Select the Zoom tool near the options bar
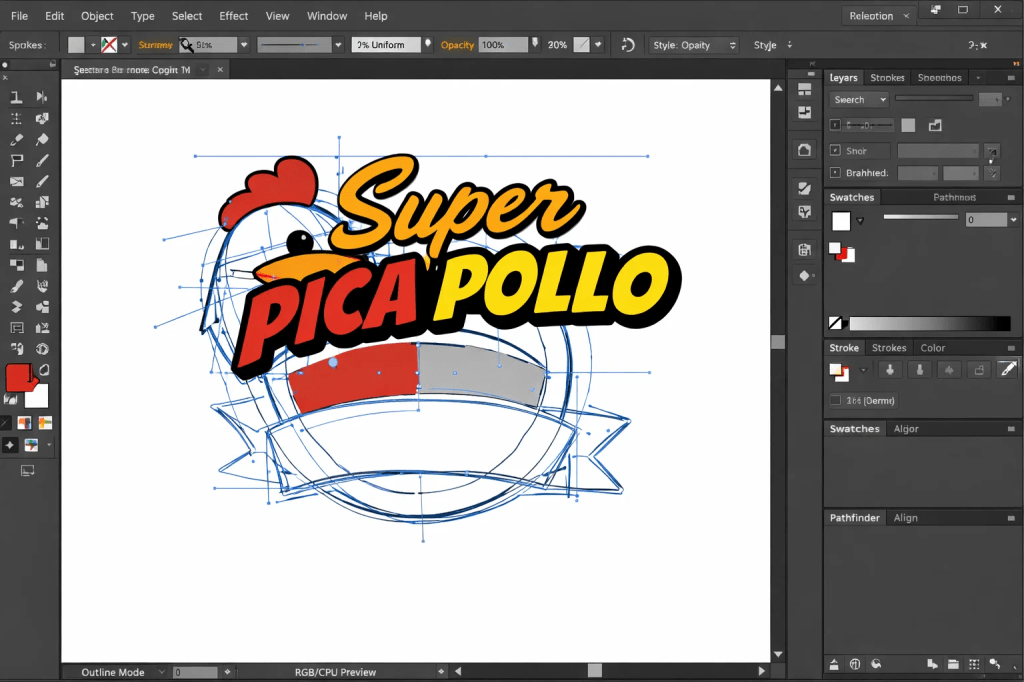 (186, 44)
